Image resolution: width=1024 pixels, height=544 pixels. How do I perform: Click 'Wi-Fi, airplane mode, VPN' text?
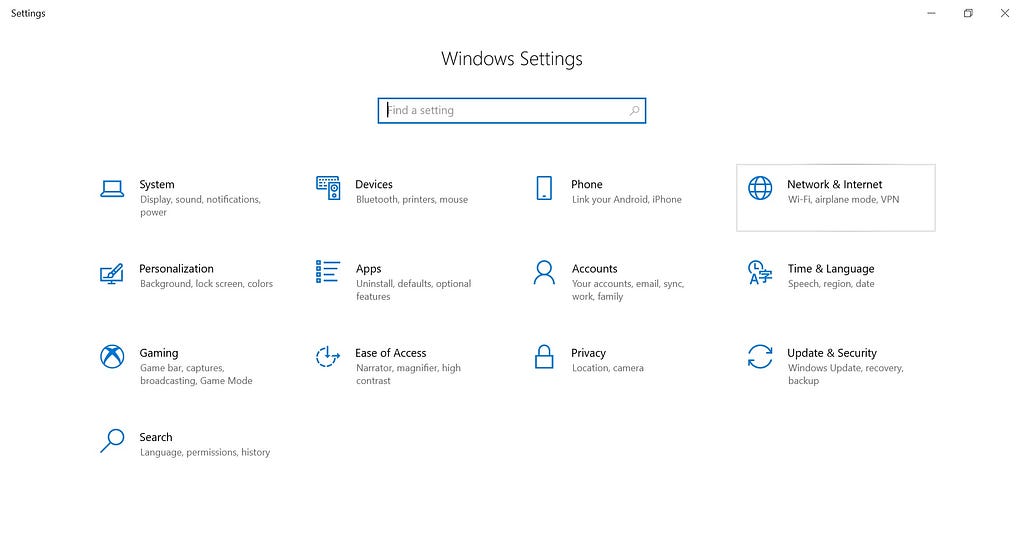tap(844, 200)
